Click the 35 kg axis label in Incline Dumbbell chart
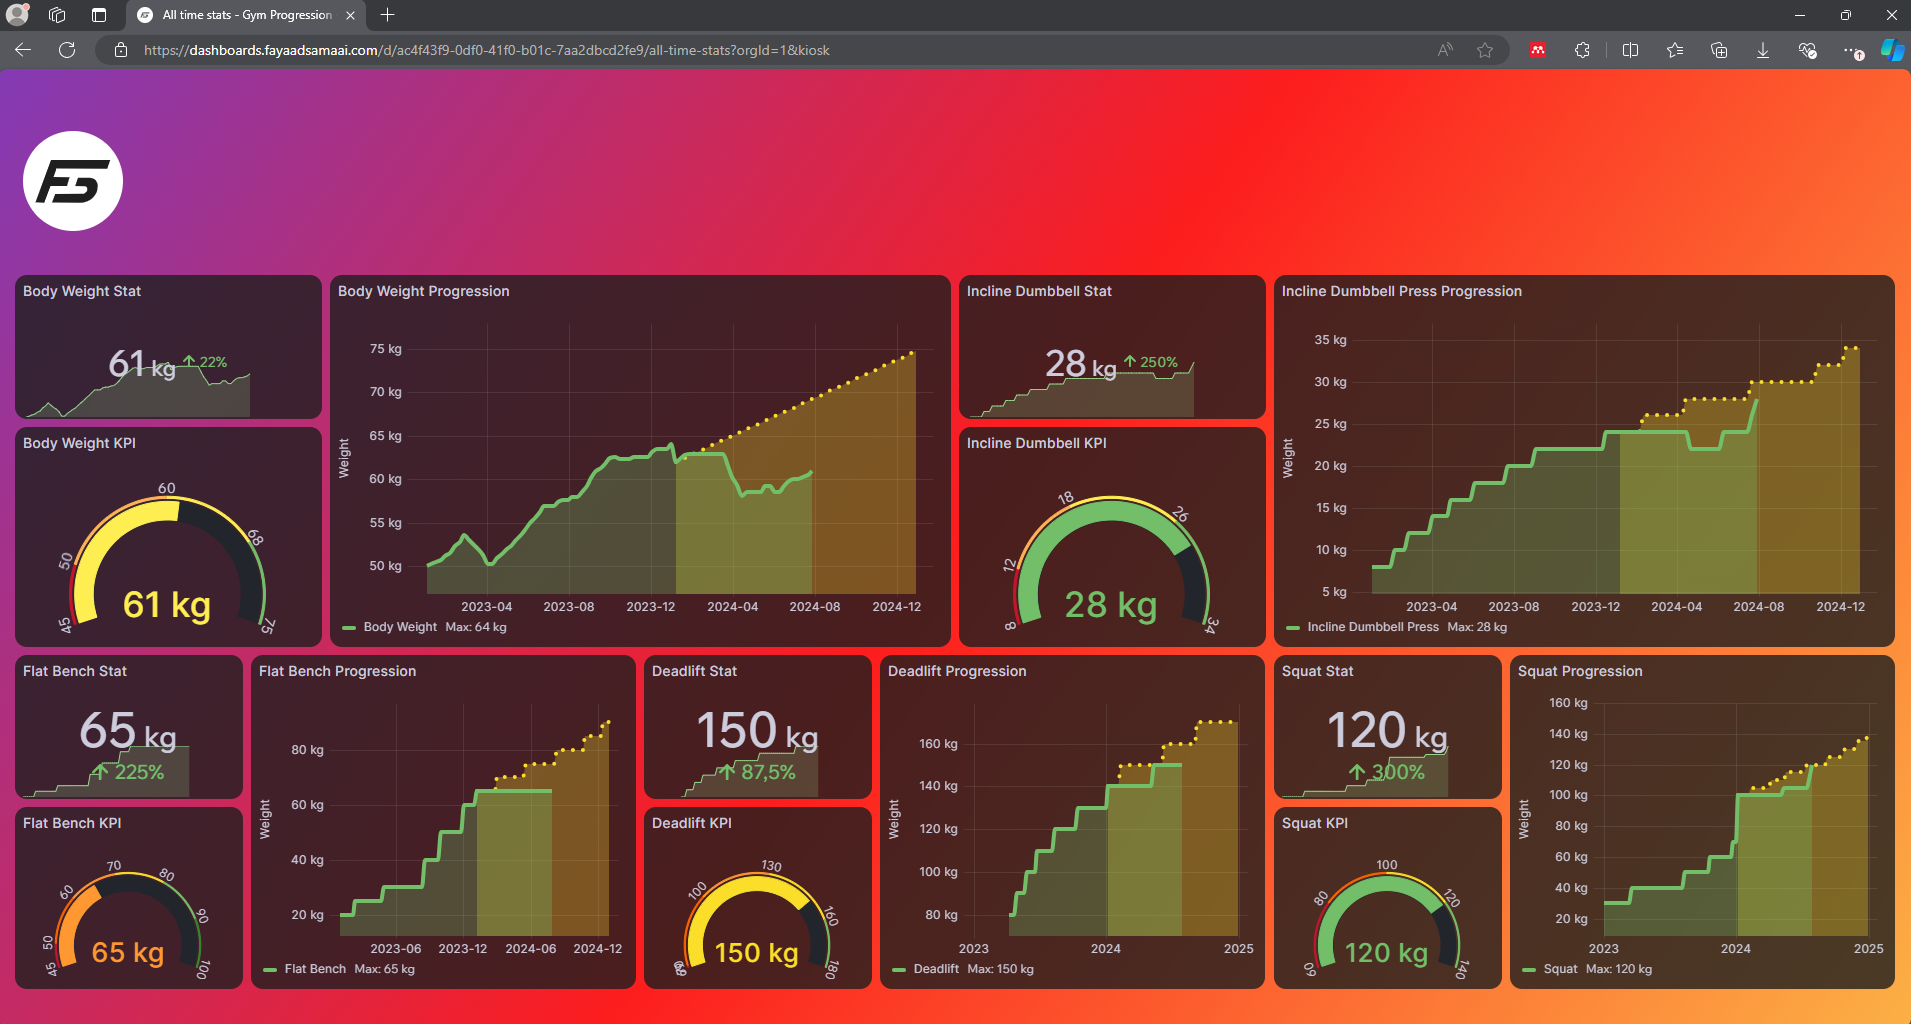The image size is (1911, 1024). [x=1330, y=340]
